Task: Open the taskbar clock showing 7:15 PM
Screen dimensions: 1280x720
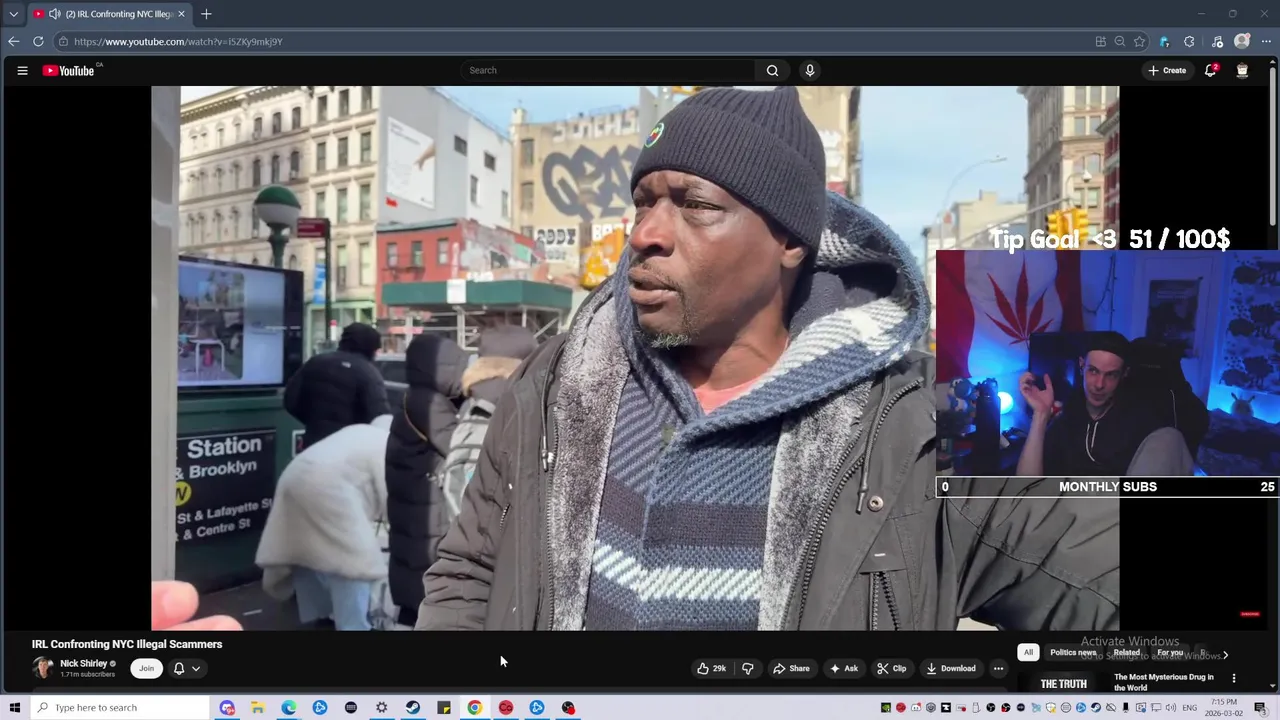Action: point(1224,707)
